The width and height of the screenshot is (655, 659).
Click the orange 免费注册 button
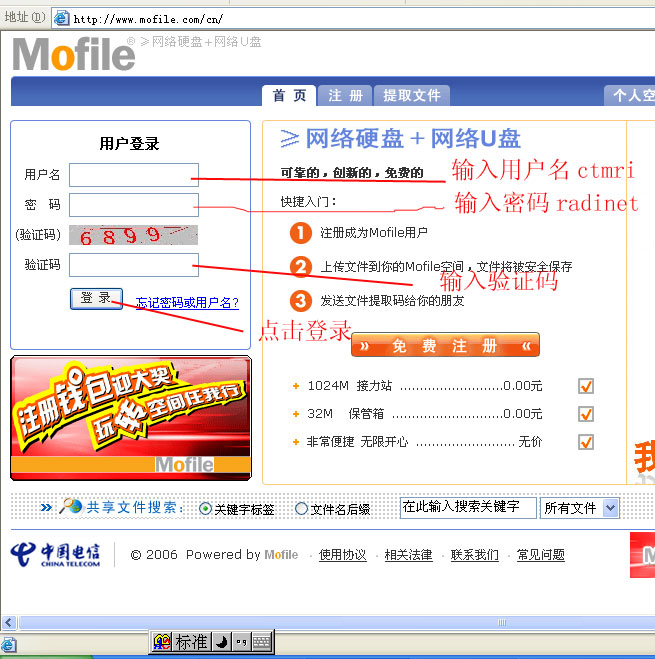point(445,345)
